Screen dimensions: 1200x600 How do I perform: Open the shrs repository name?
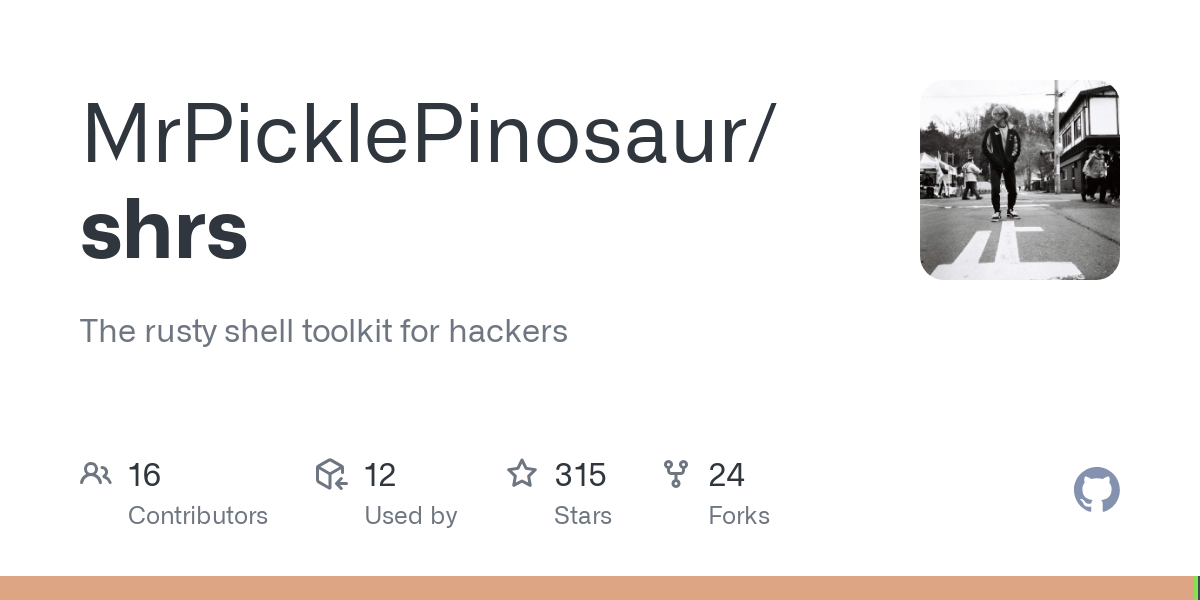[x=164, y=231]
